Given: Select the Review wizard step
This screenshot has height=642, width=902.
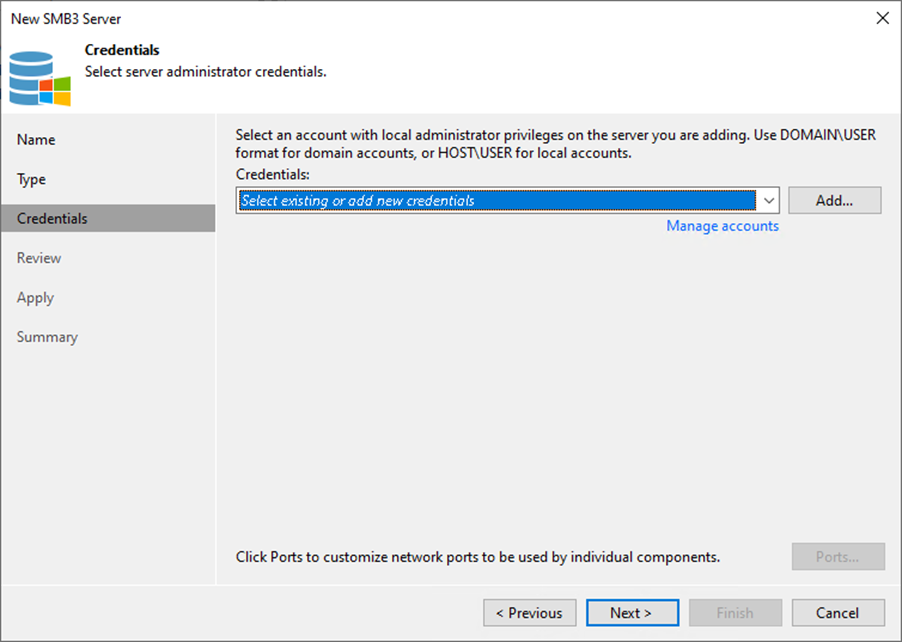Looking at the screenshot, I should click(39, 258).
